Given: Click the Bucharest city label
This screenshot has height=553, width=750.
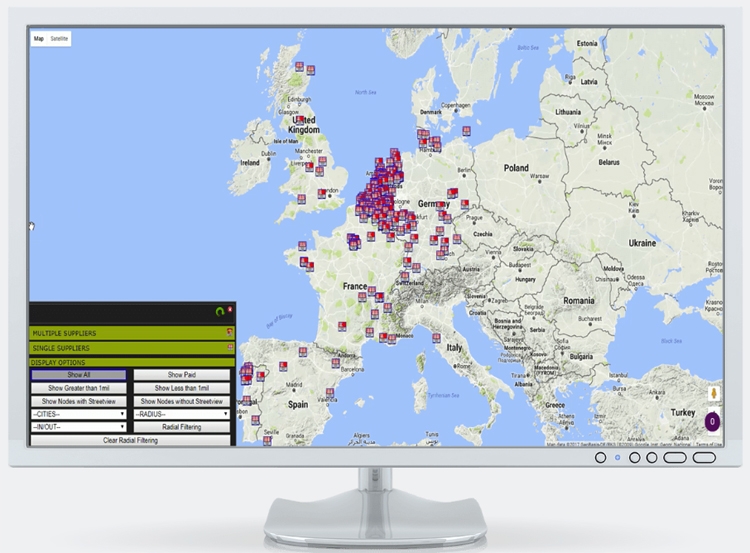Looking at the screenshot, I should pos(590,319).
